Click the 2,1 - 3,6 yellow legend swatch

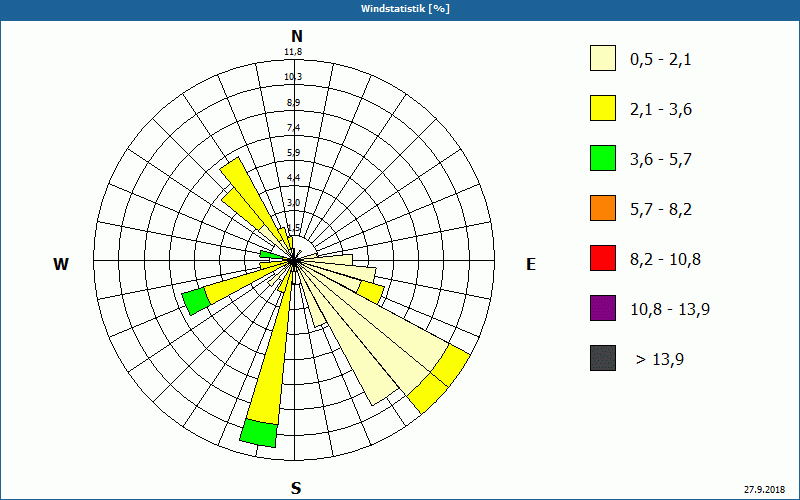(x=603, y=108)
